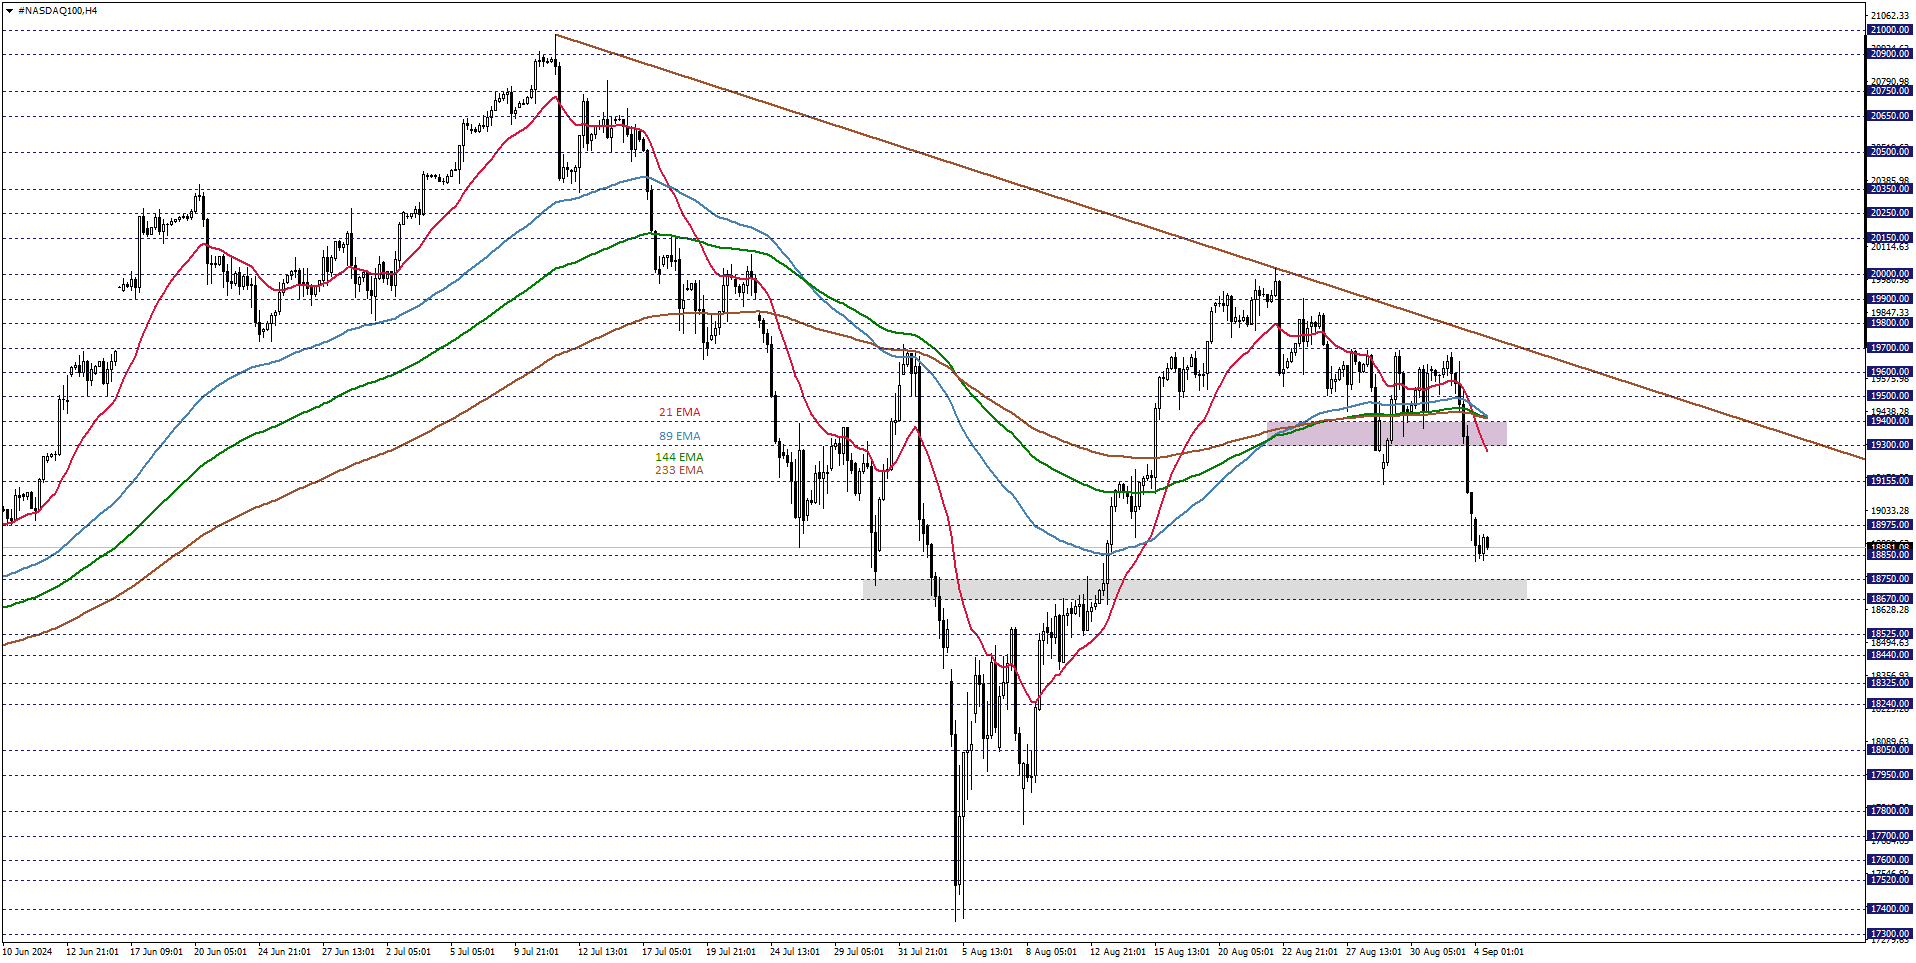Viewport: 1916px width, 963px height.
Task: Click the 5 Aug 13:01 date label
Action: 987,952
